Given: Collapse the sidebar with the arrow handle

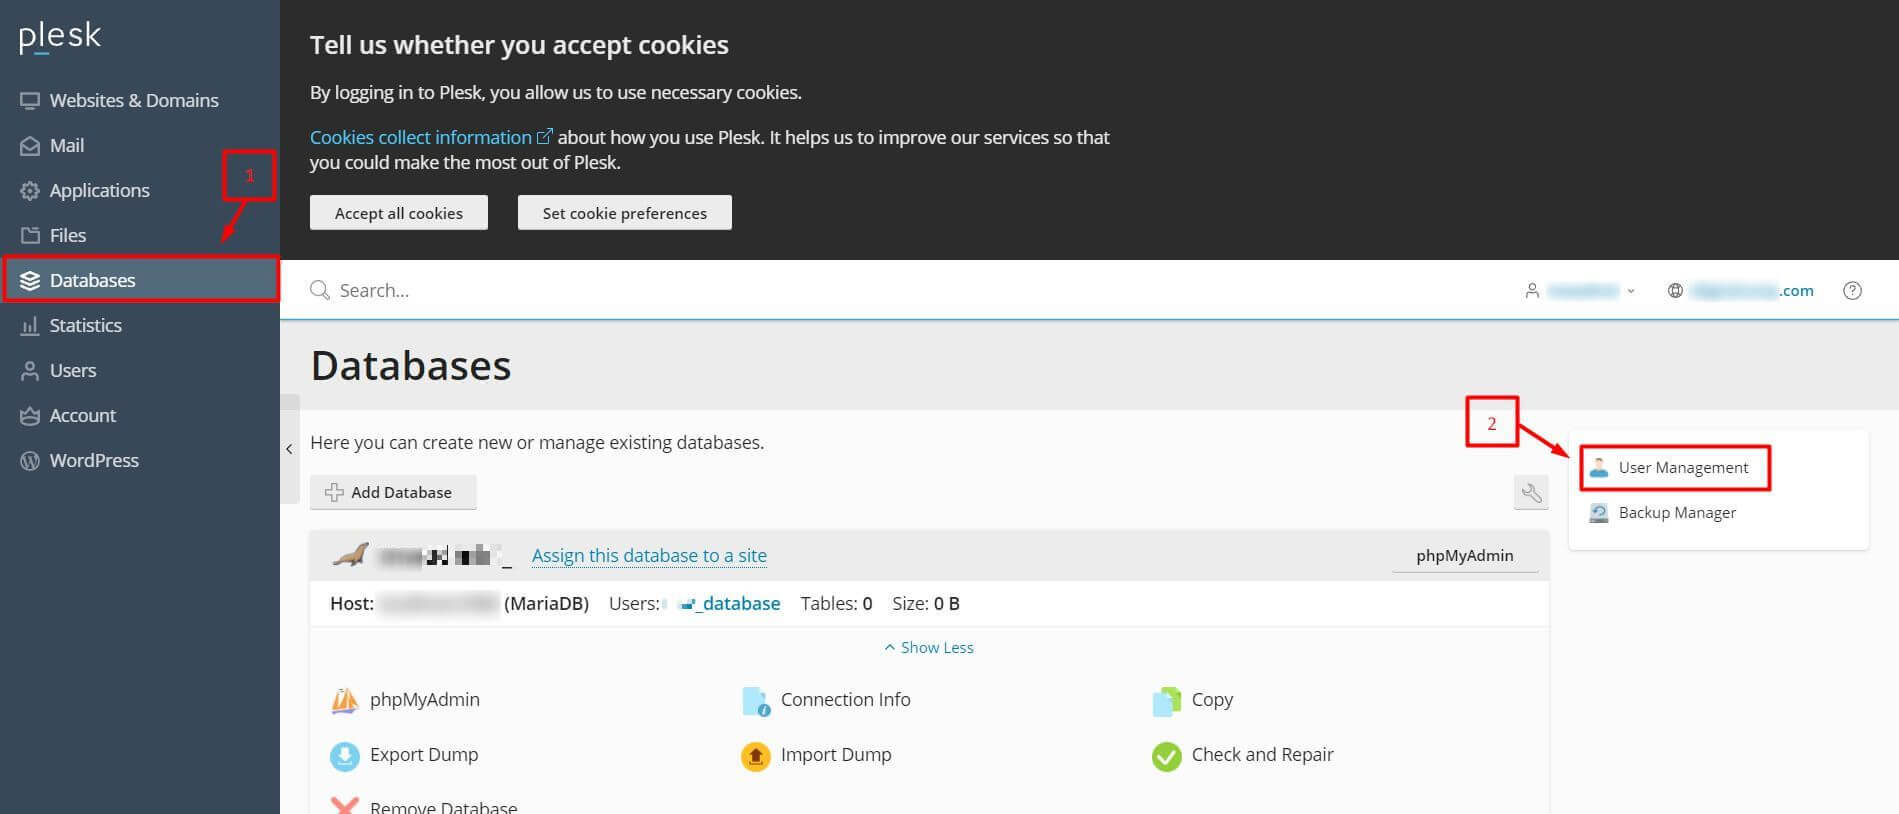Looking at the screenshot, I should 289,449.
